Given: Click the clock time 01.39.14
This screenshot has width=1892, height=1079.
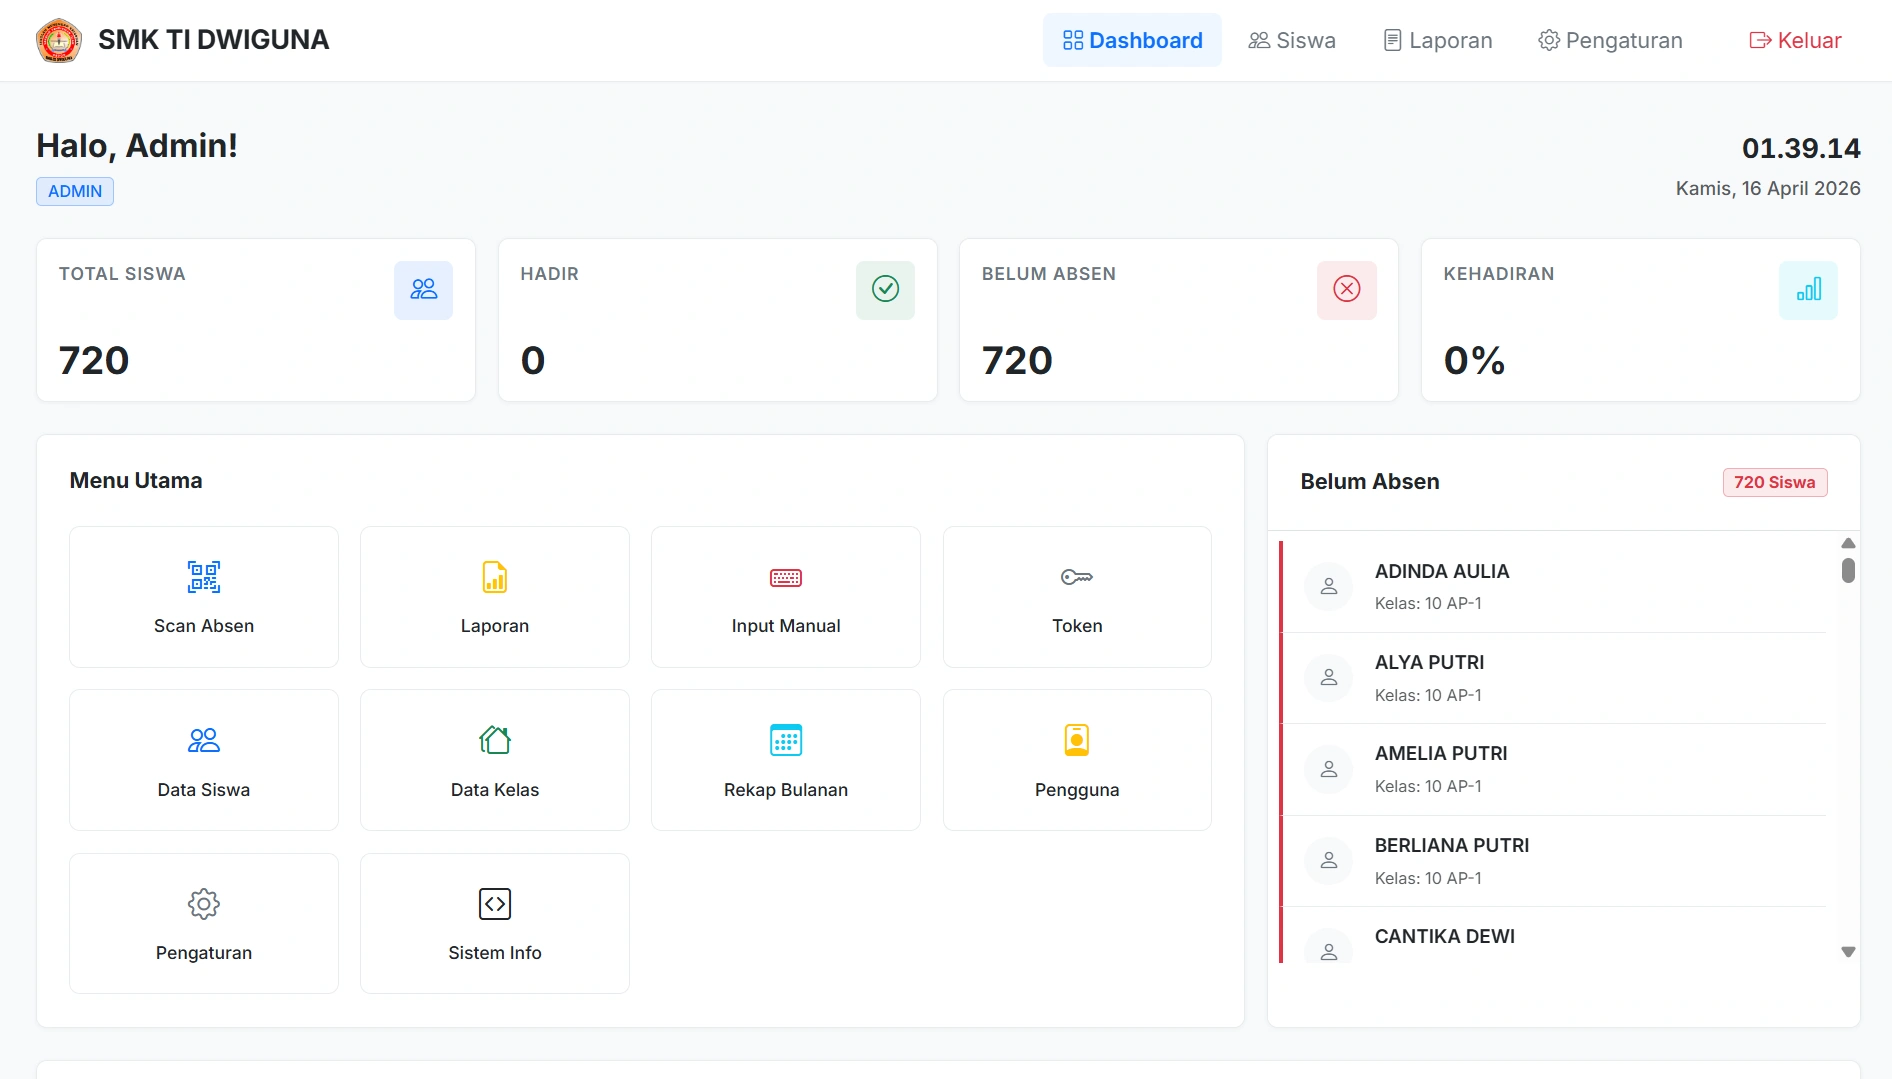Looking at the screenshot, I should tap(1801, 149).
